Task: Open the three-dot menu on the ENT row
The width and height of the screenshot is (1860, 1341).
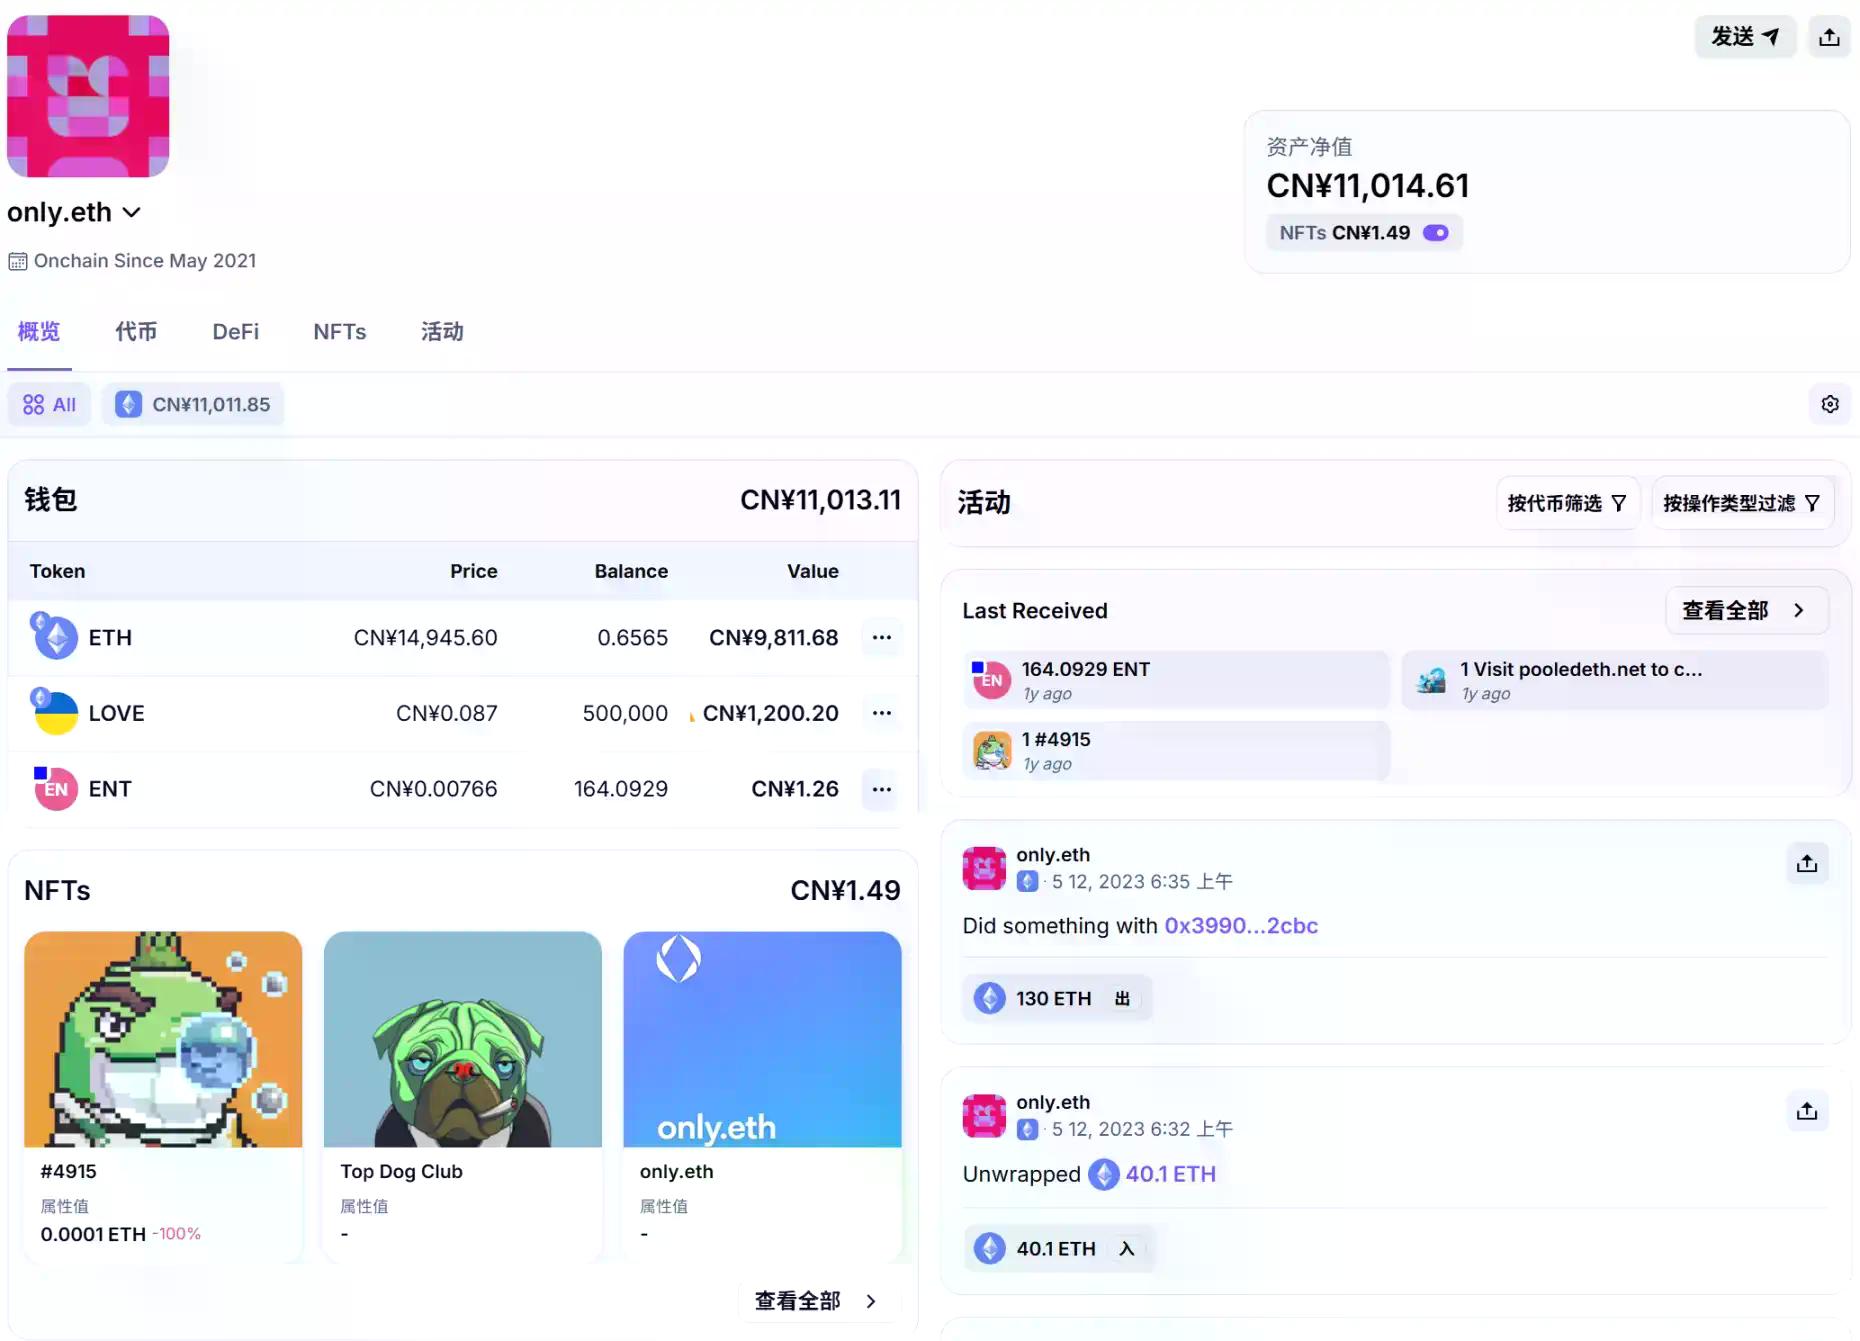Action: [881, 789]
